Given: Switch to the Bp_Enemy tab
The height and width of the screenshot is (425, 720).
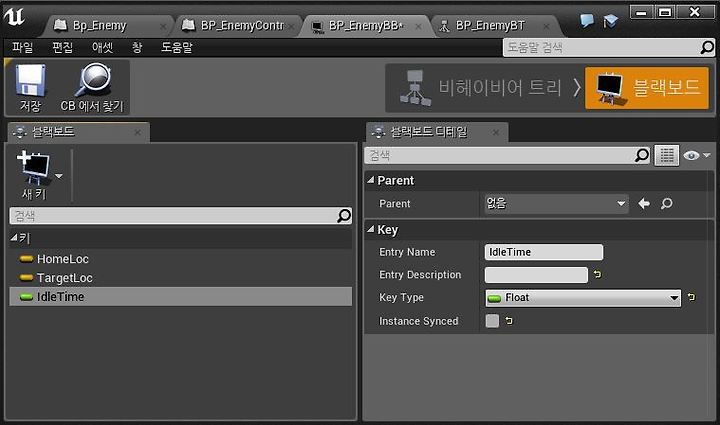Looking at the screenshot, I should (107, 26).
